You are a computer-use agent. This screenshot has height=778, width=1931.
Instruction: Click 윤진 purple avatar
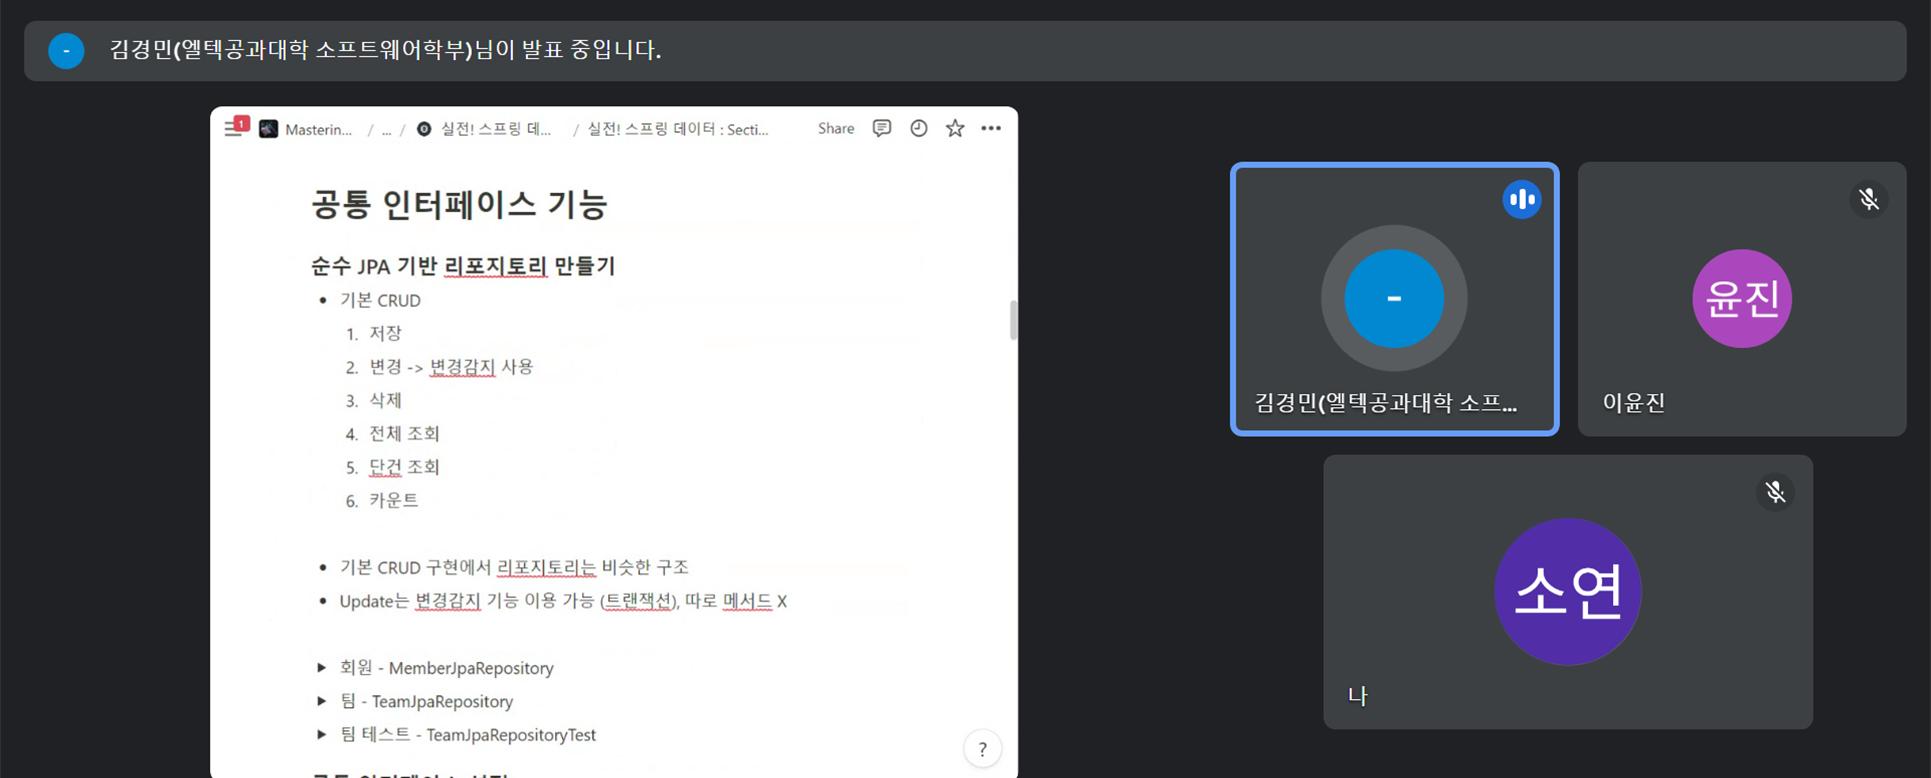click(x=1741, y=298)
